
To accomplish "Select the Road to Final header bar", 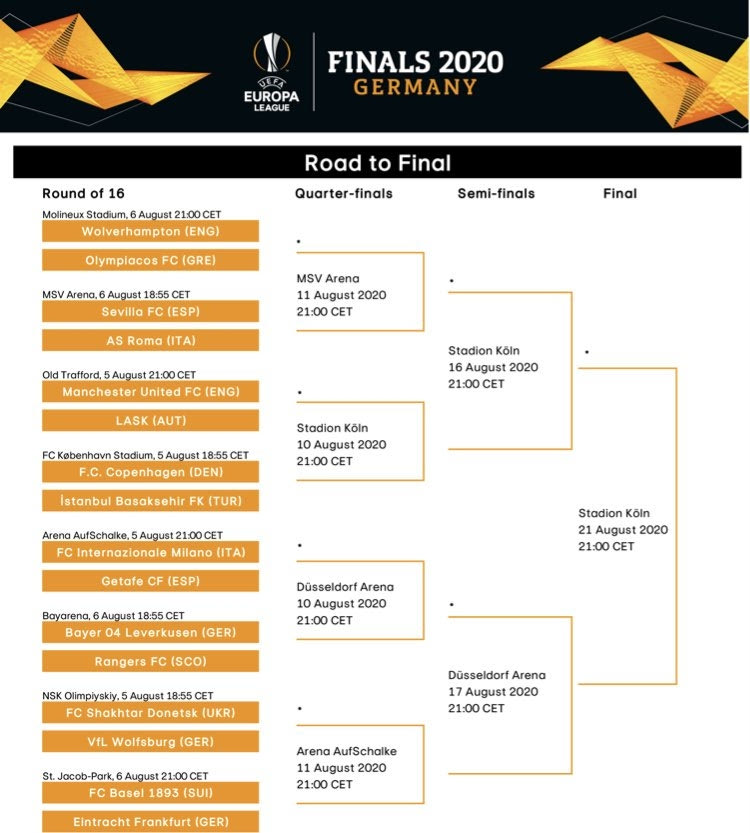I will (377, 163).
